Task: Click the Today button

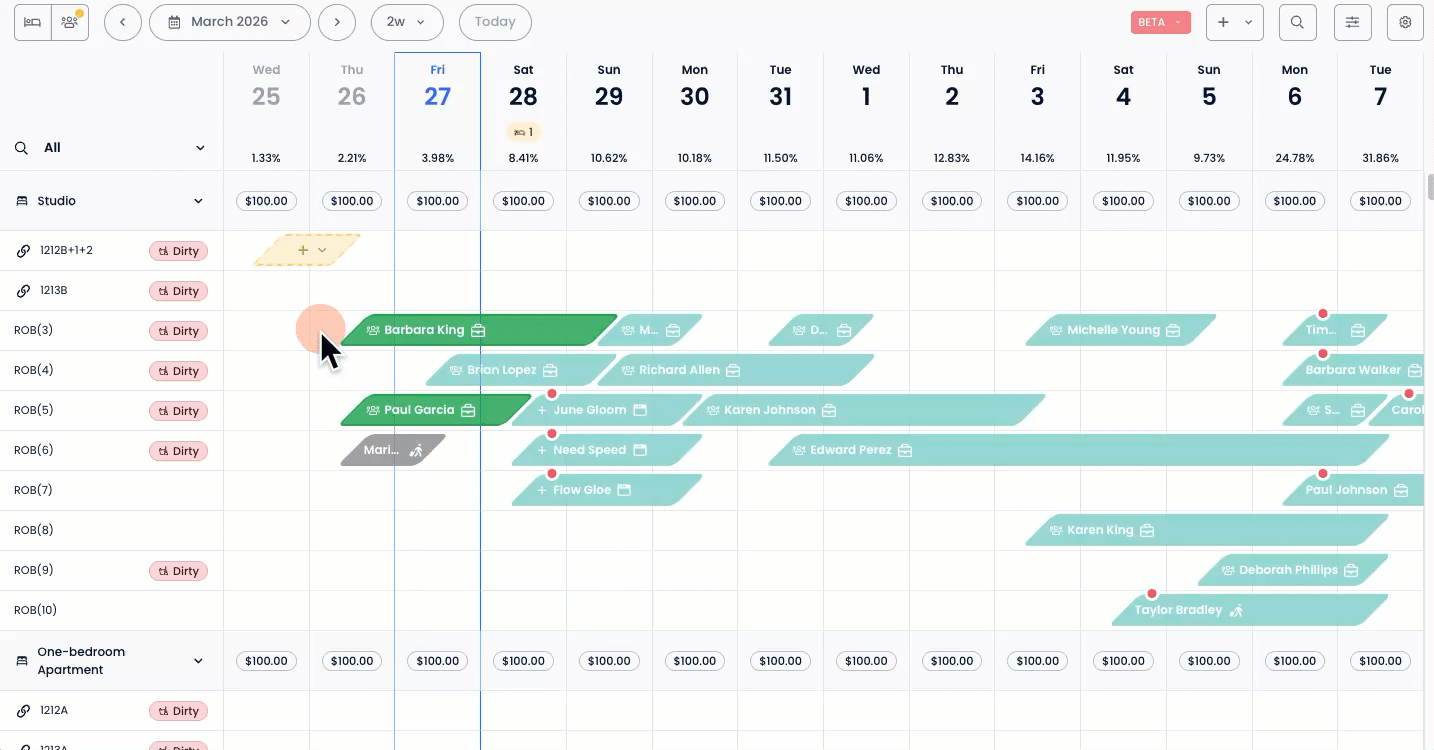Action: coord(494,21)
